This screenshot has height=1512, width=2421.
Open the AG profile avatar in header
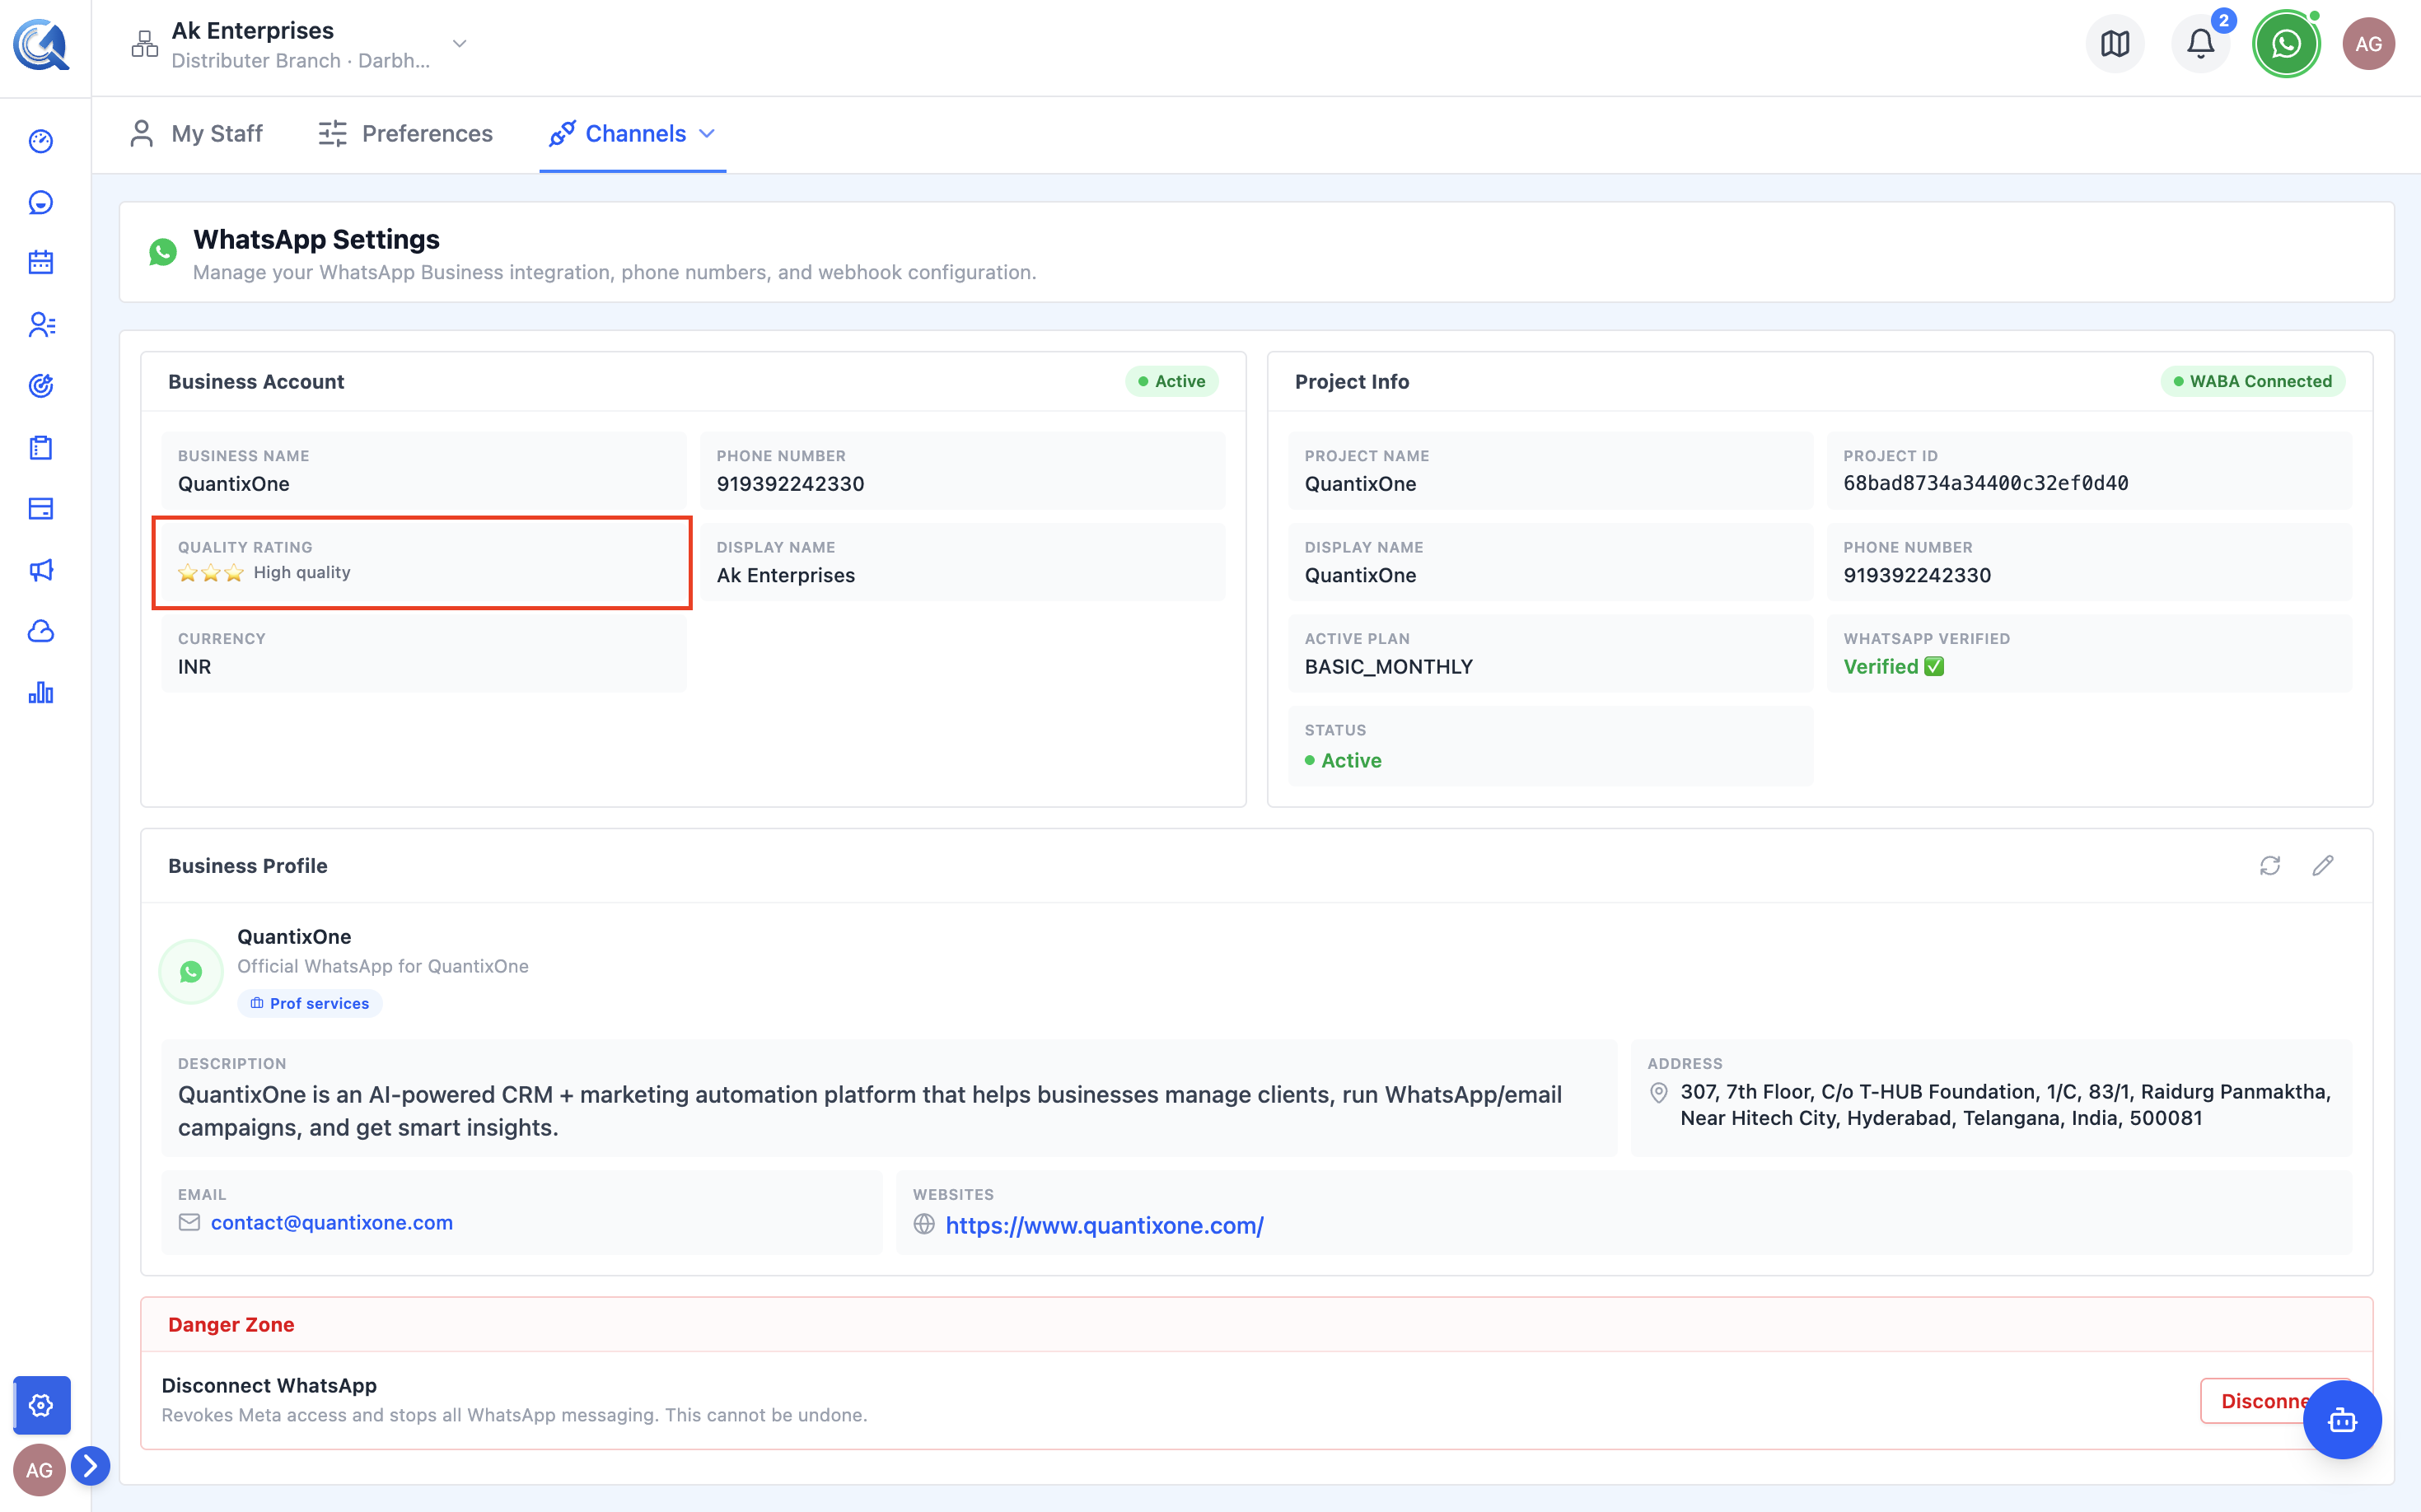(2368, 44)
